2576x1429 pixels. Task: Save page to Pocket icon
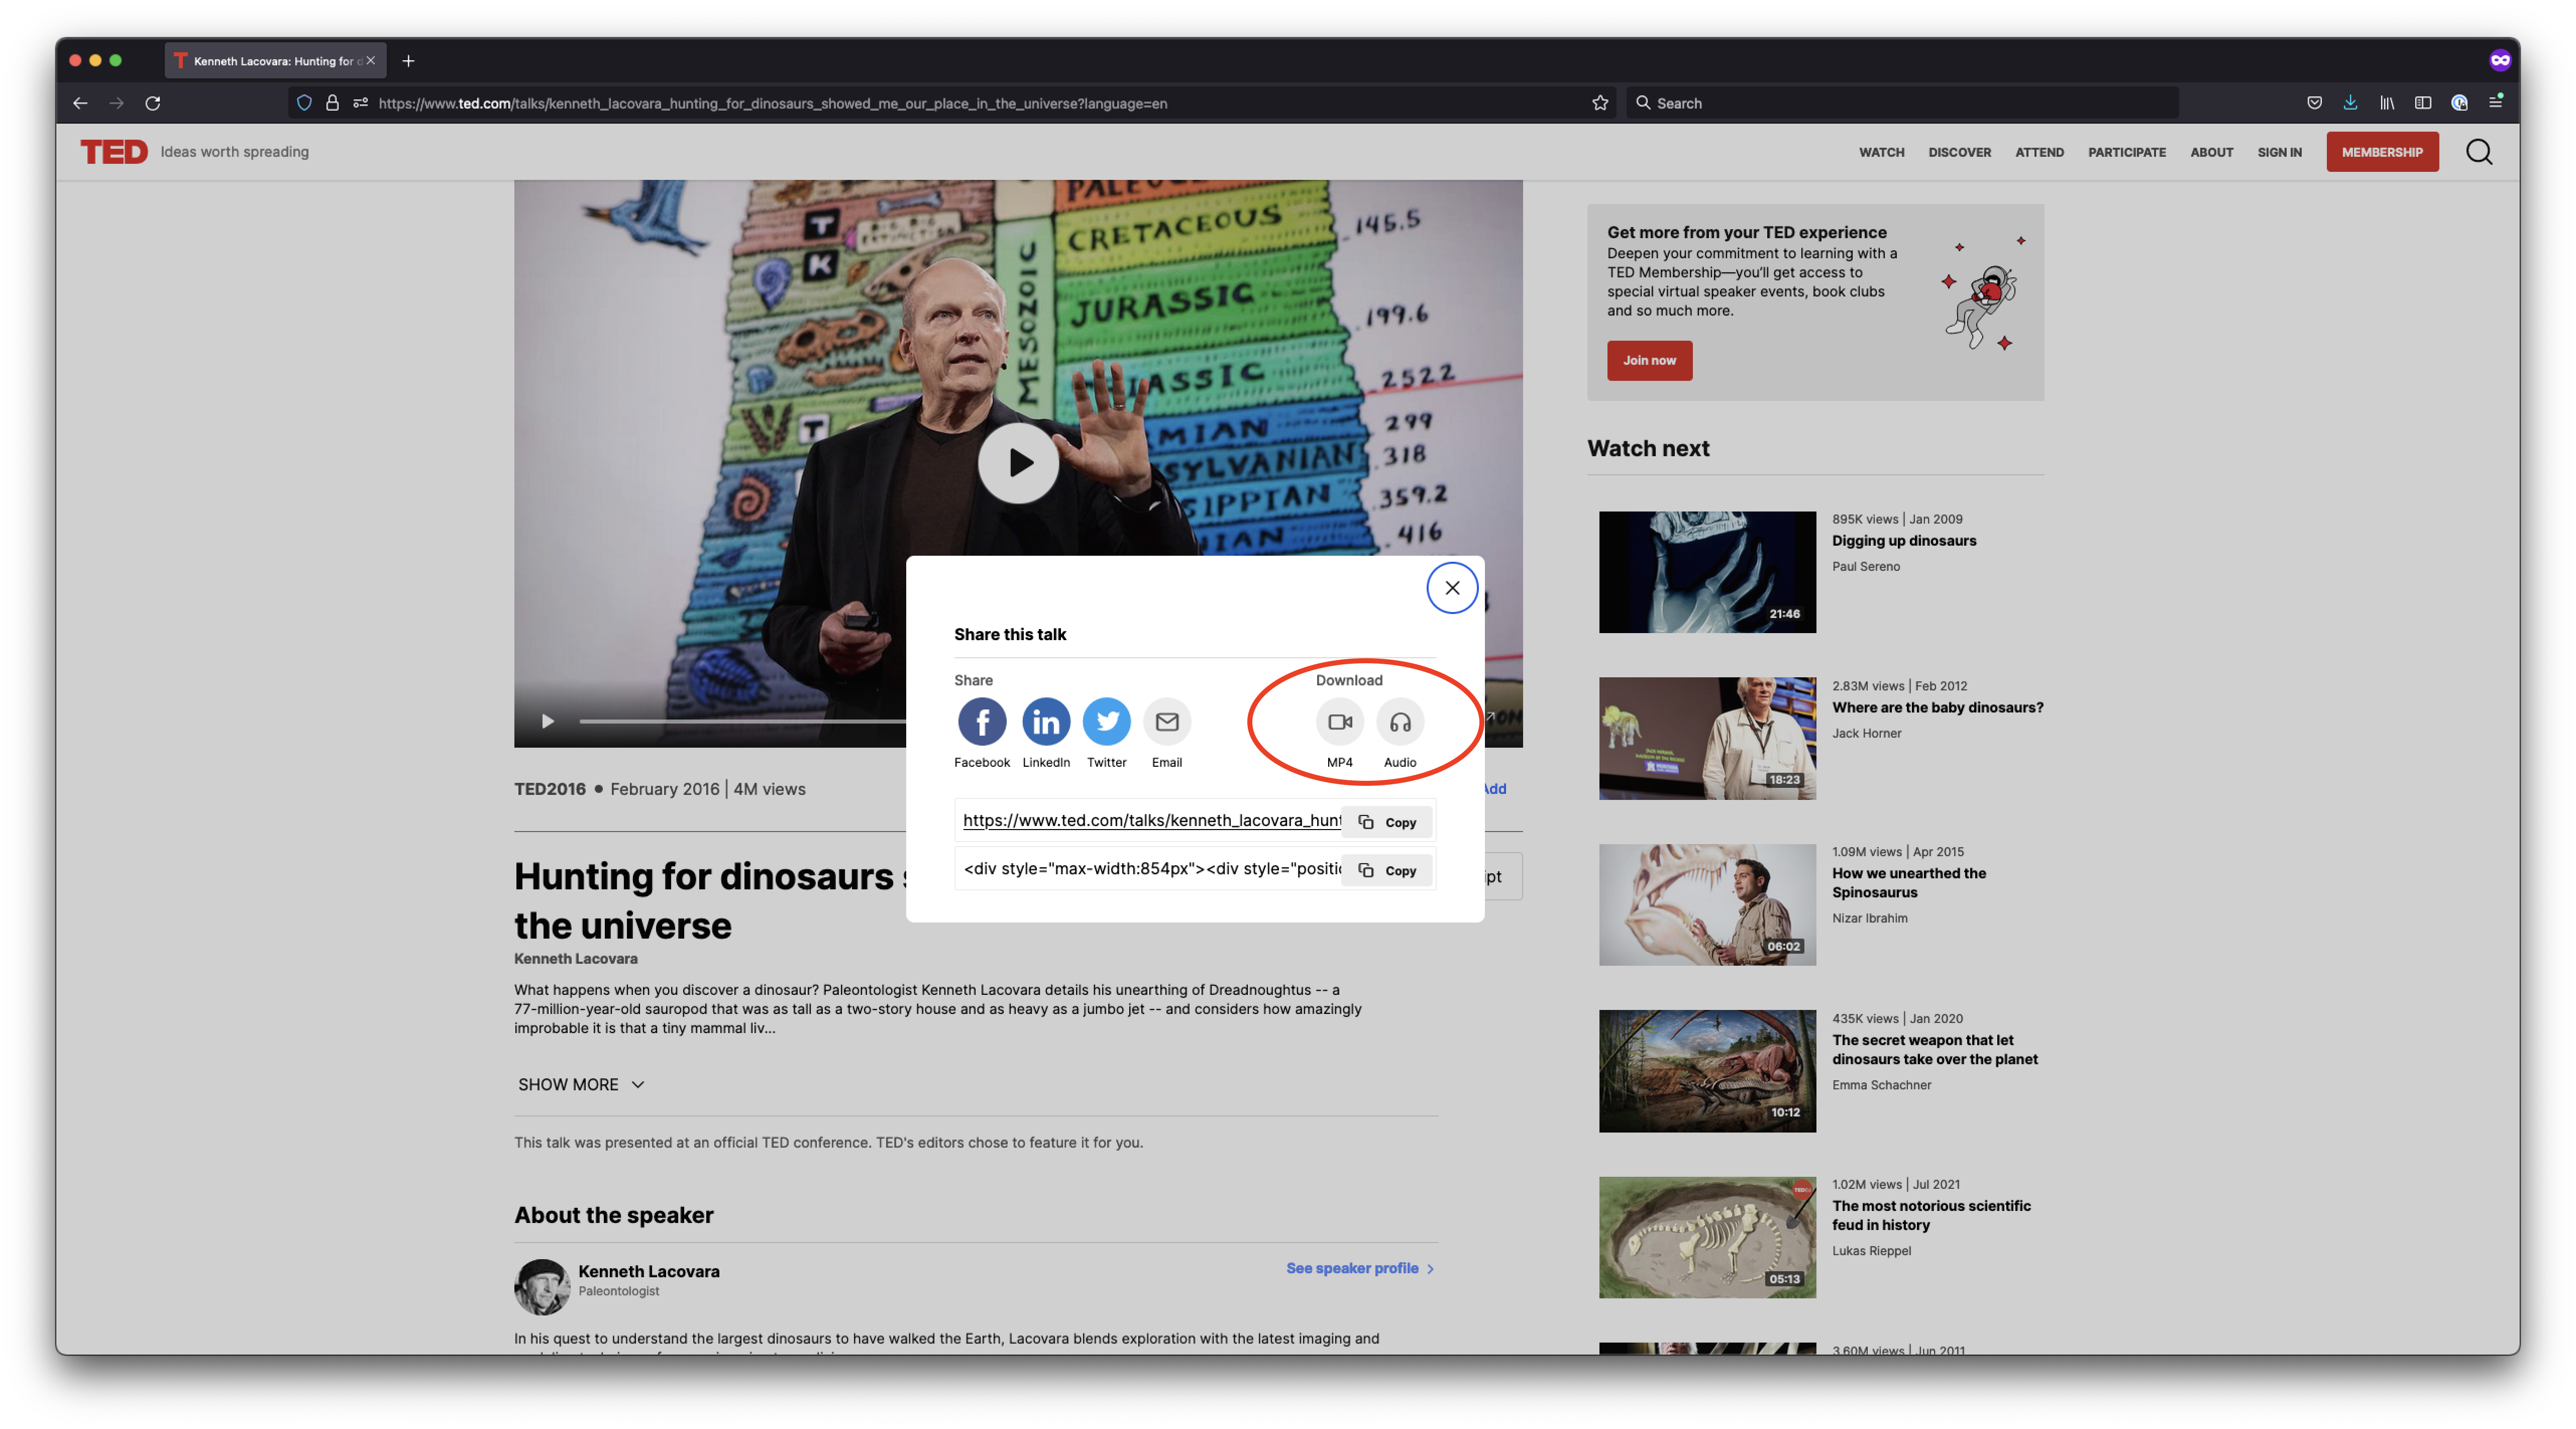pyautogui.click(x=2314, y=103)
